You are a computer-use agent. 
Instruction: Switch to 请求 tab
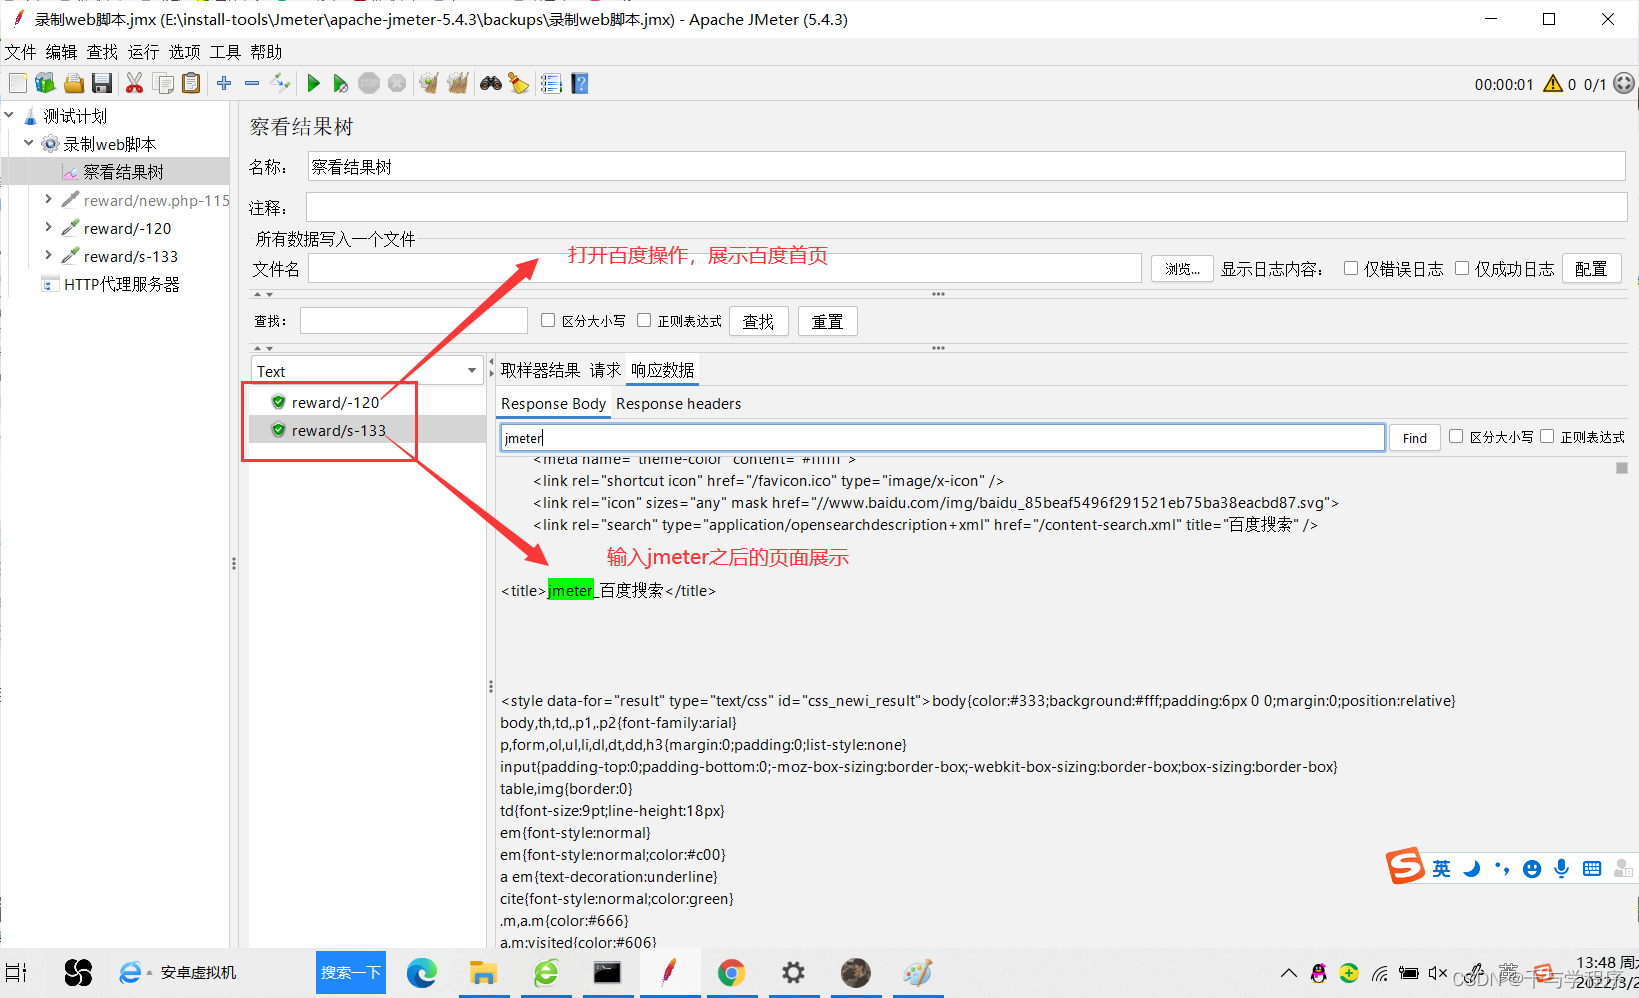pos(605,370)
